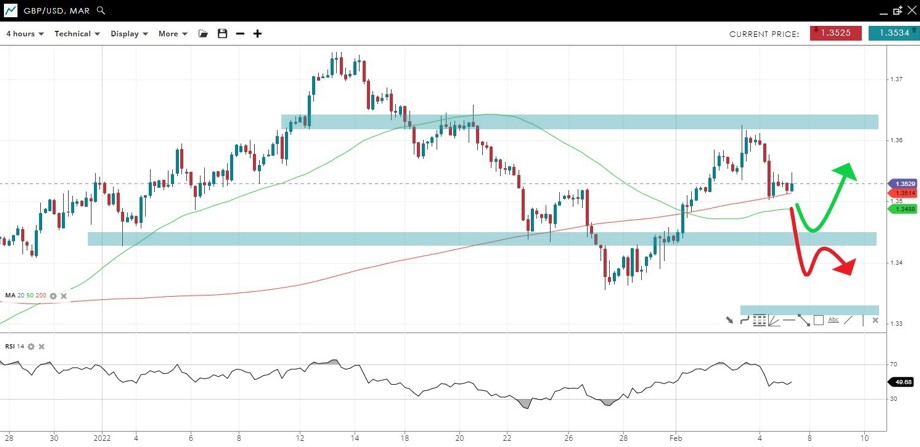Select the horizontal line tool
Image resolution: width=920 pixels, height=447 pixels.
pyautogui.click(x=789, y=320)
